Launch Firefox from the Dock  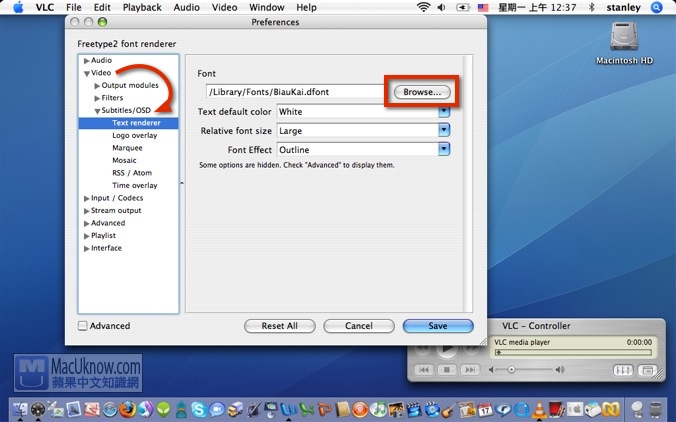point(128,409)
